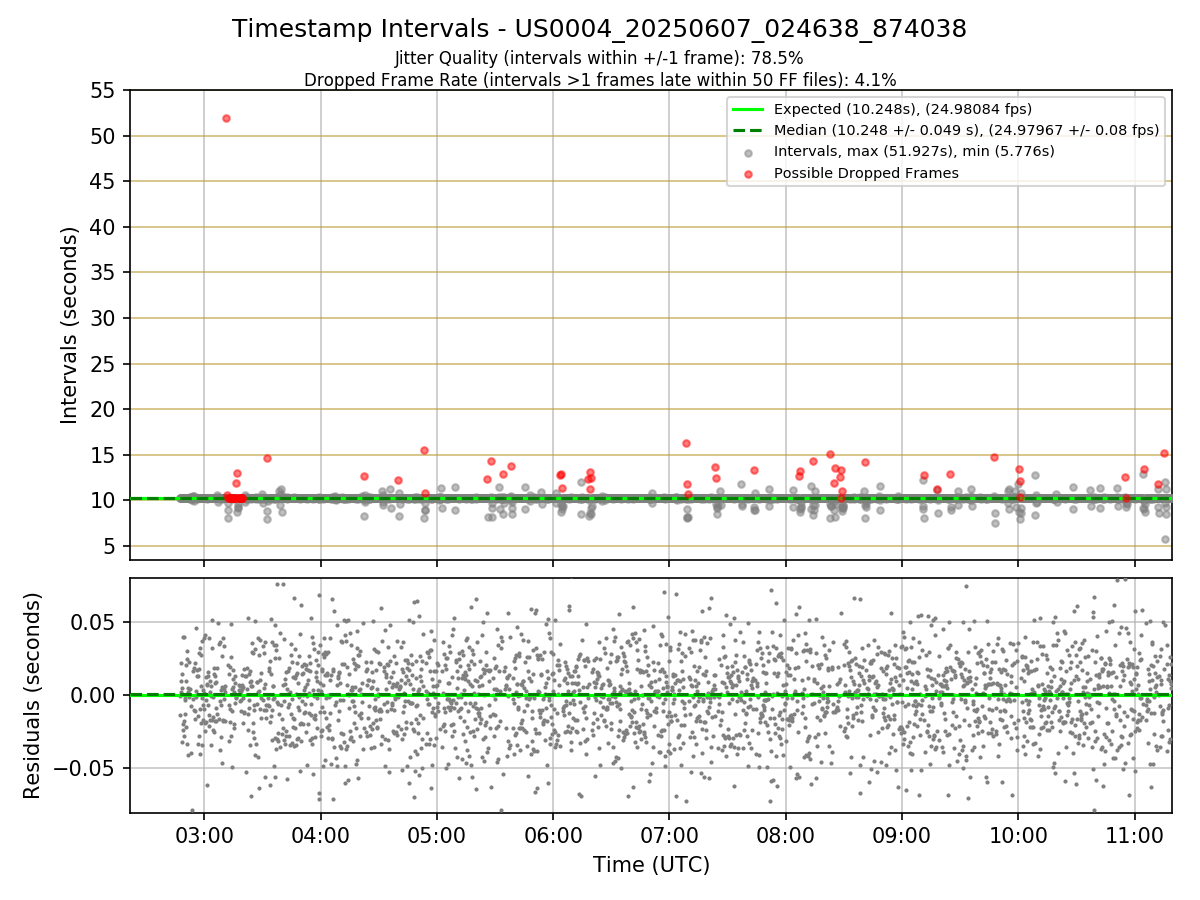Select the Dropped Frame Rate 4.1% subtitle line
This screenshot has width=1200, height=900.
(x=599, y=80)
